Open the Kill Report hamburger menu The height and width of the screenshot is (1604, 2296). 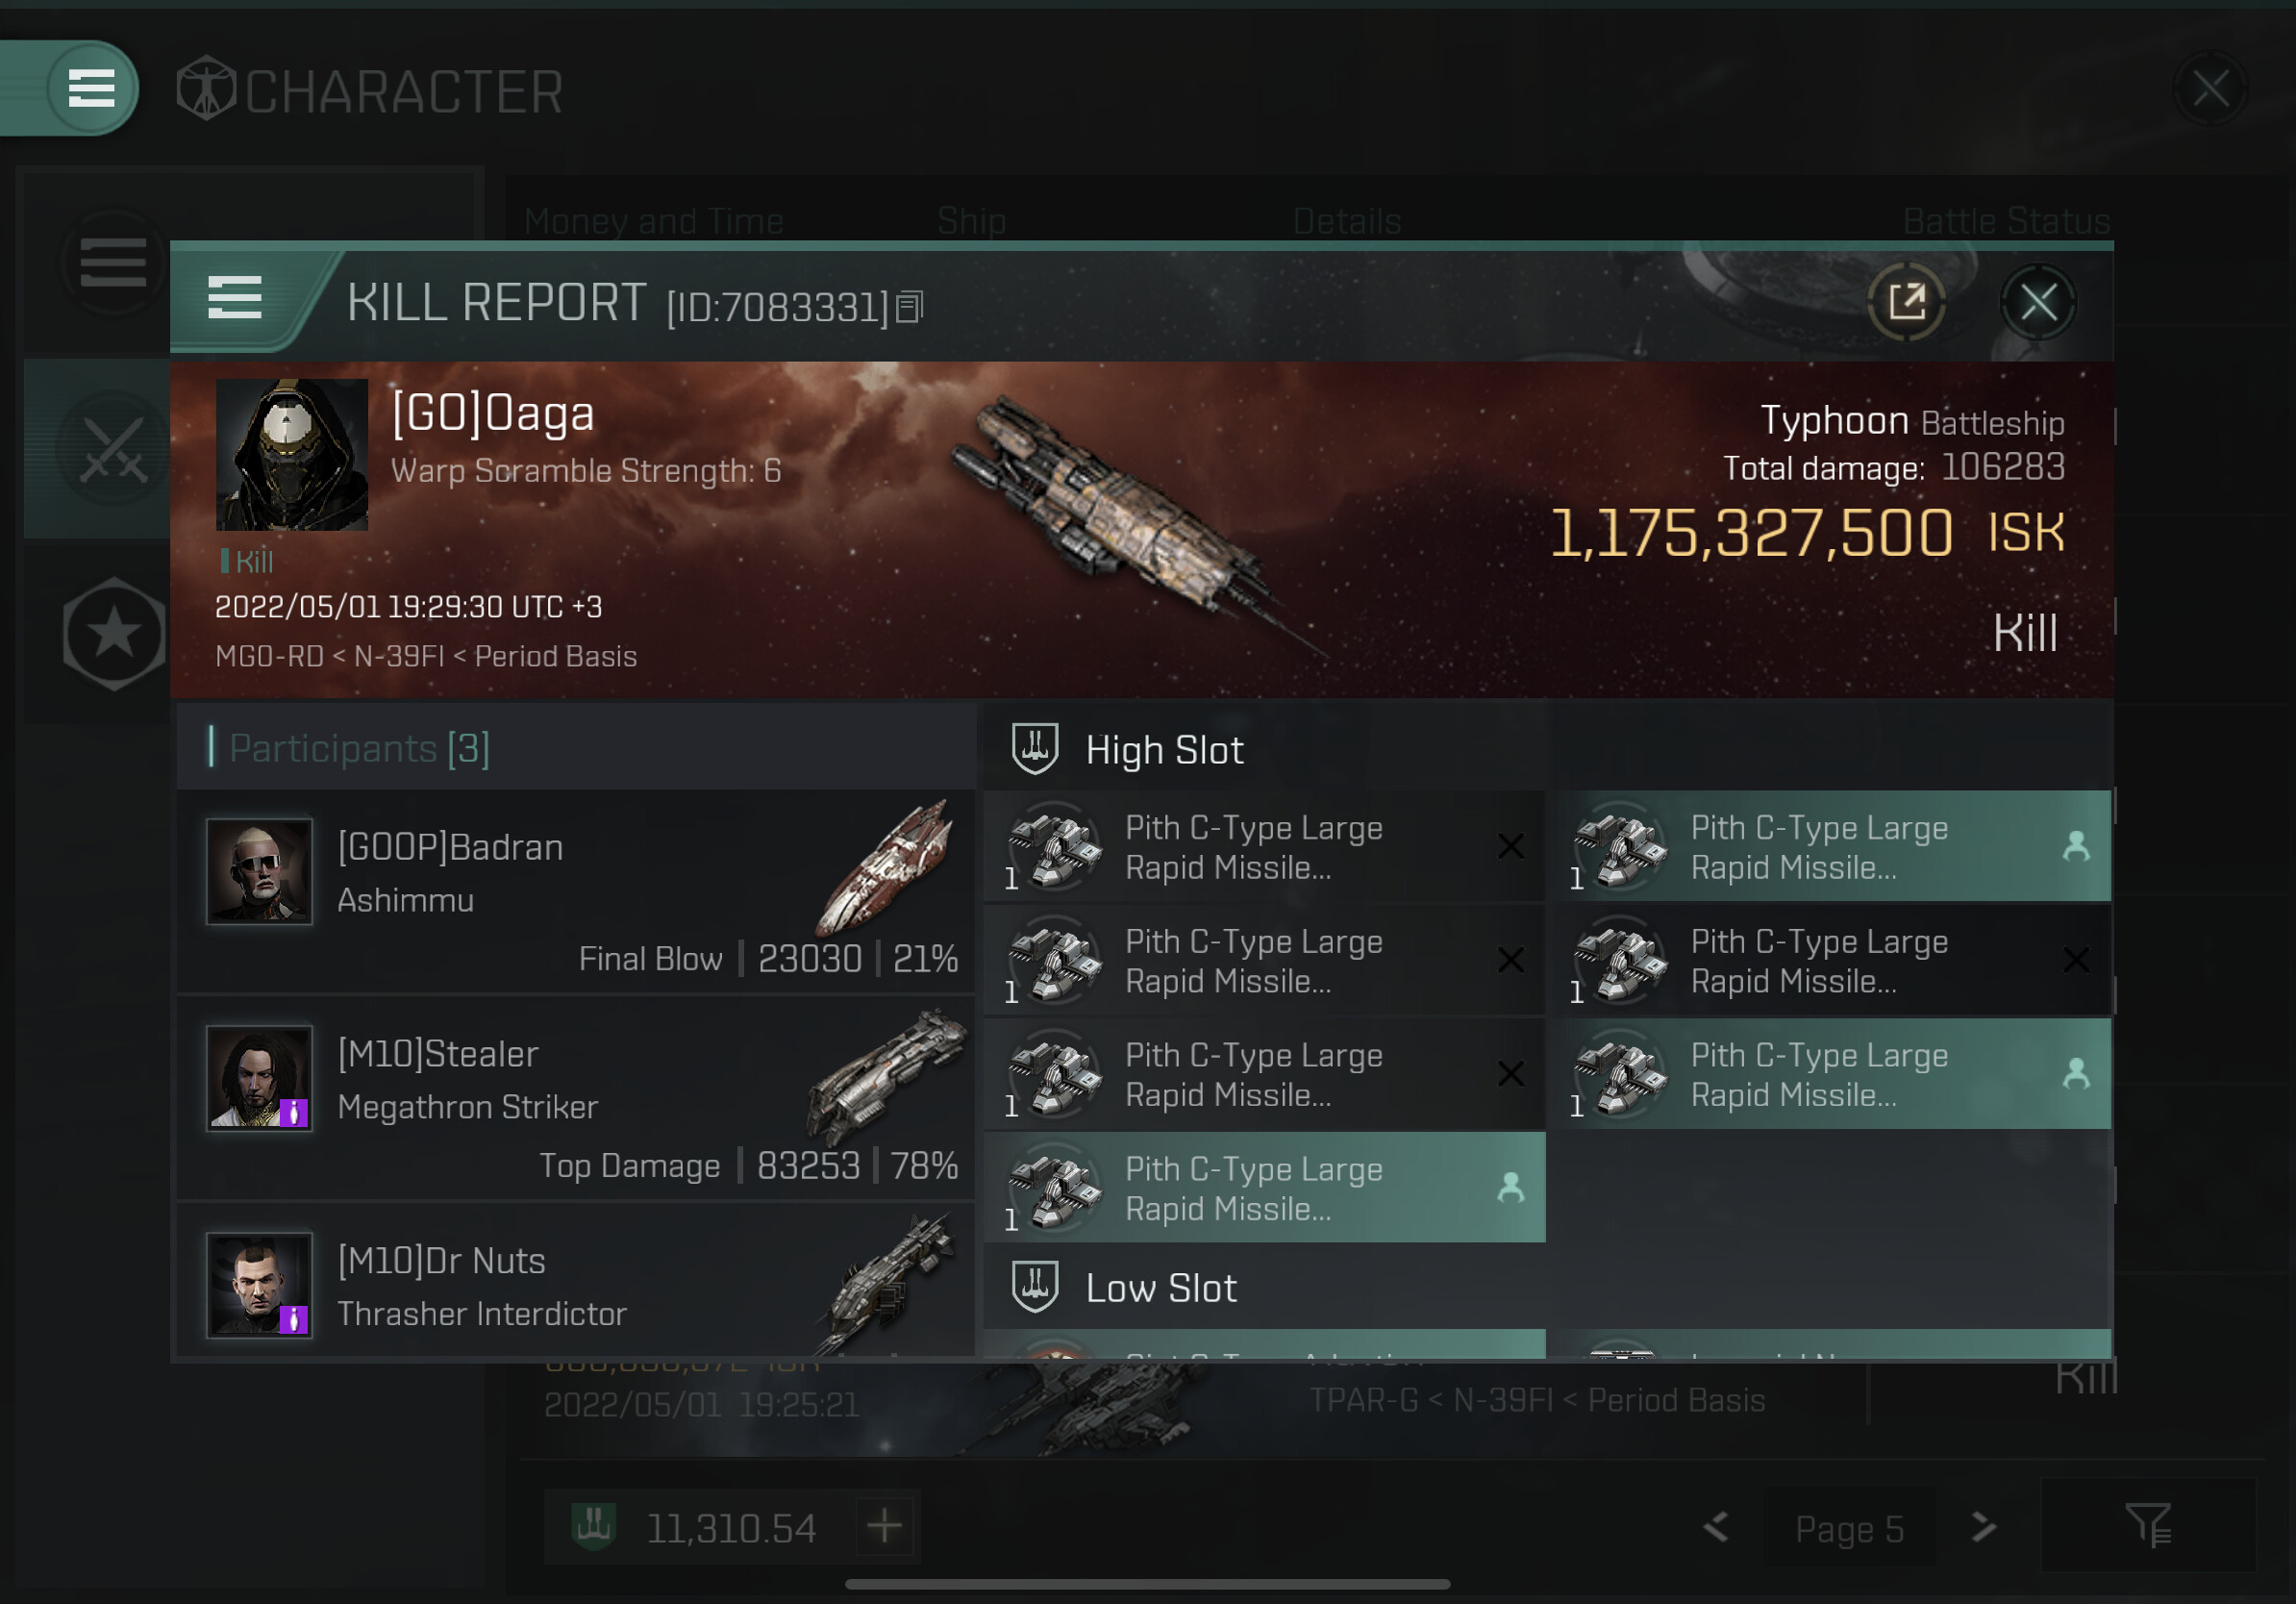235,298
